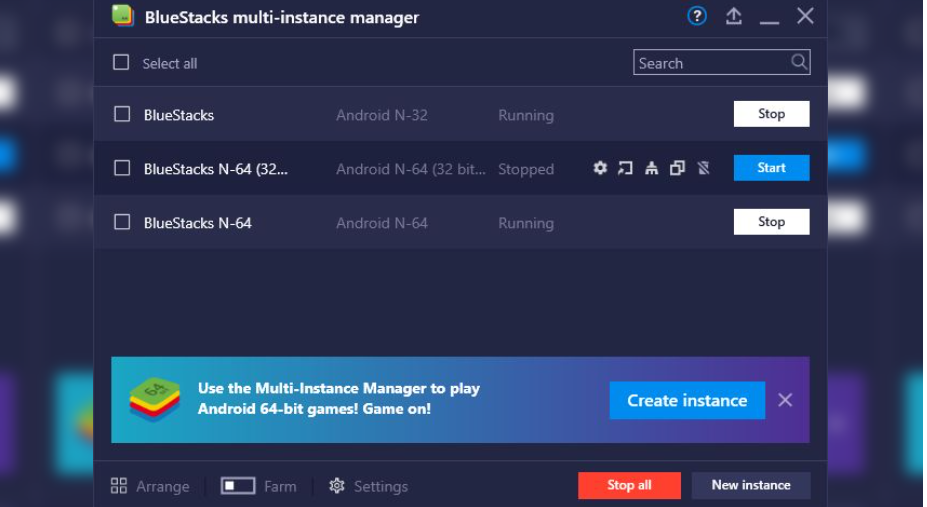This screenshot has height=507, width=927.
Task: Stop the BlueStacks N-64 instance
Action: click(772, 222)
